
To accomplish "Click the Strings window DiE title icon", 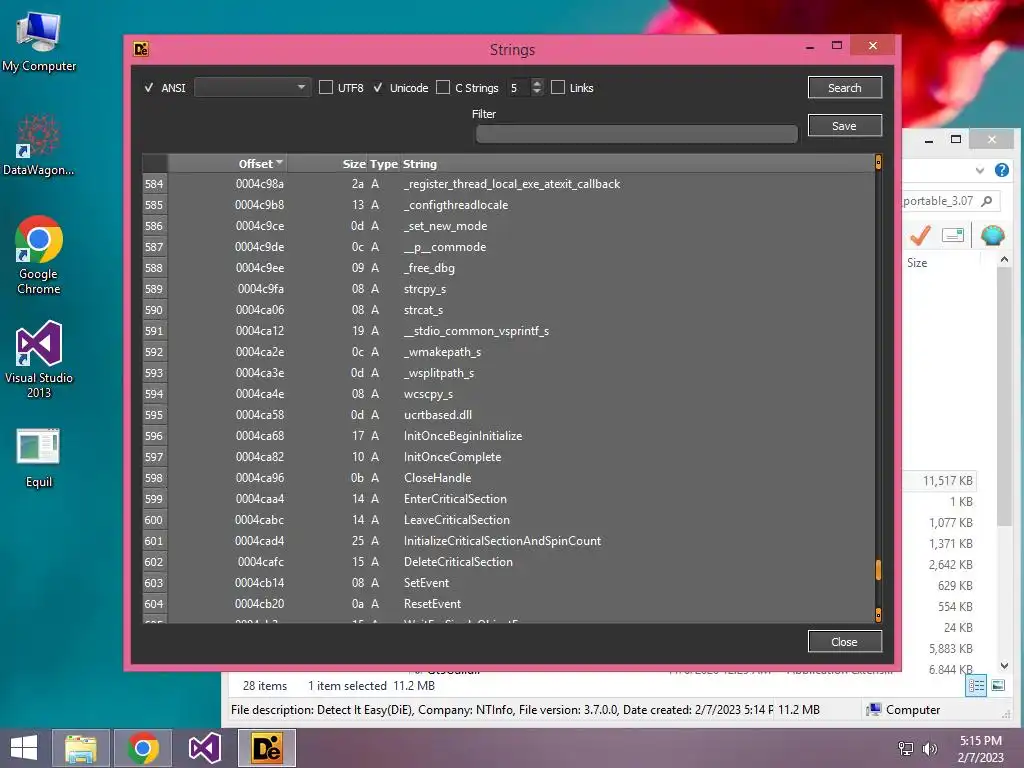I will (141, 49).
